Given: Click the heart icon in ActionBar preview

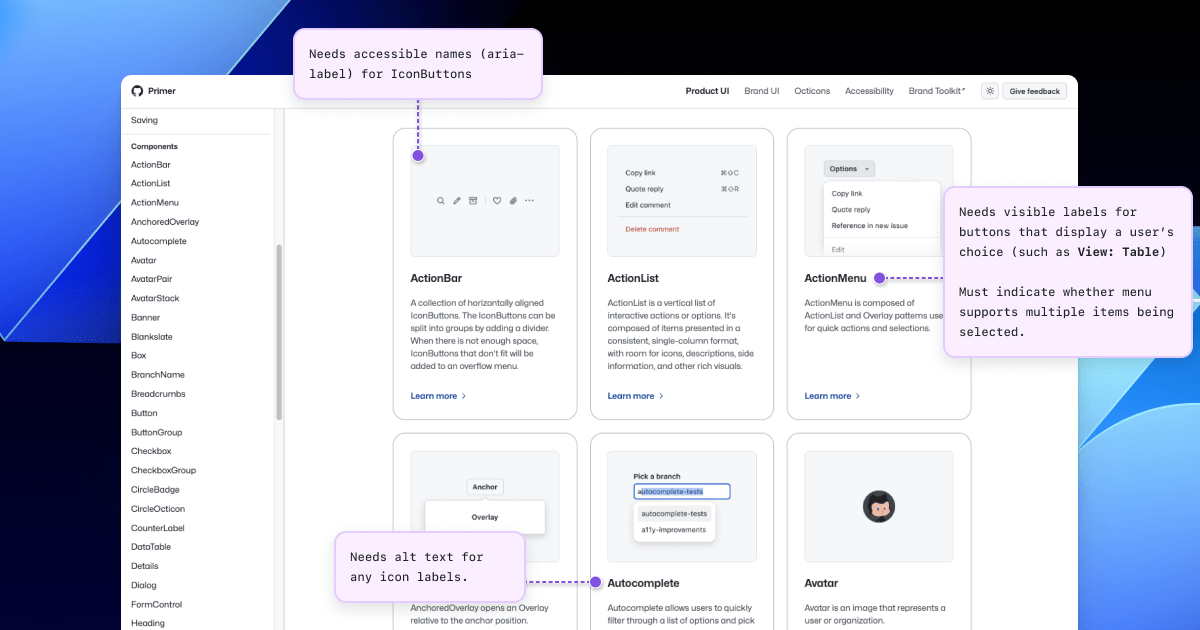Looking at the screenshot, I should (x=497, y=201).
